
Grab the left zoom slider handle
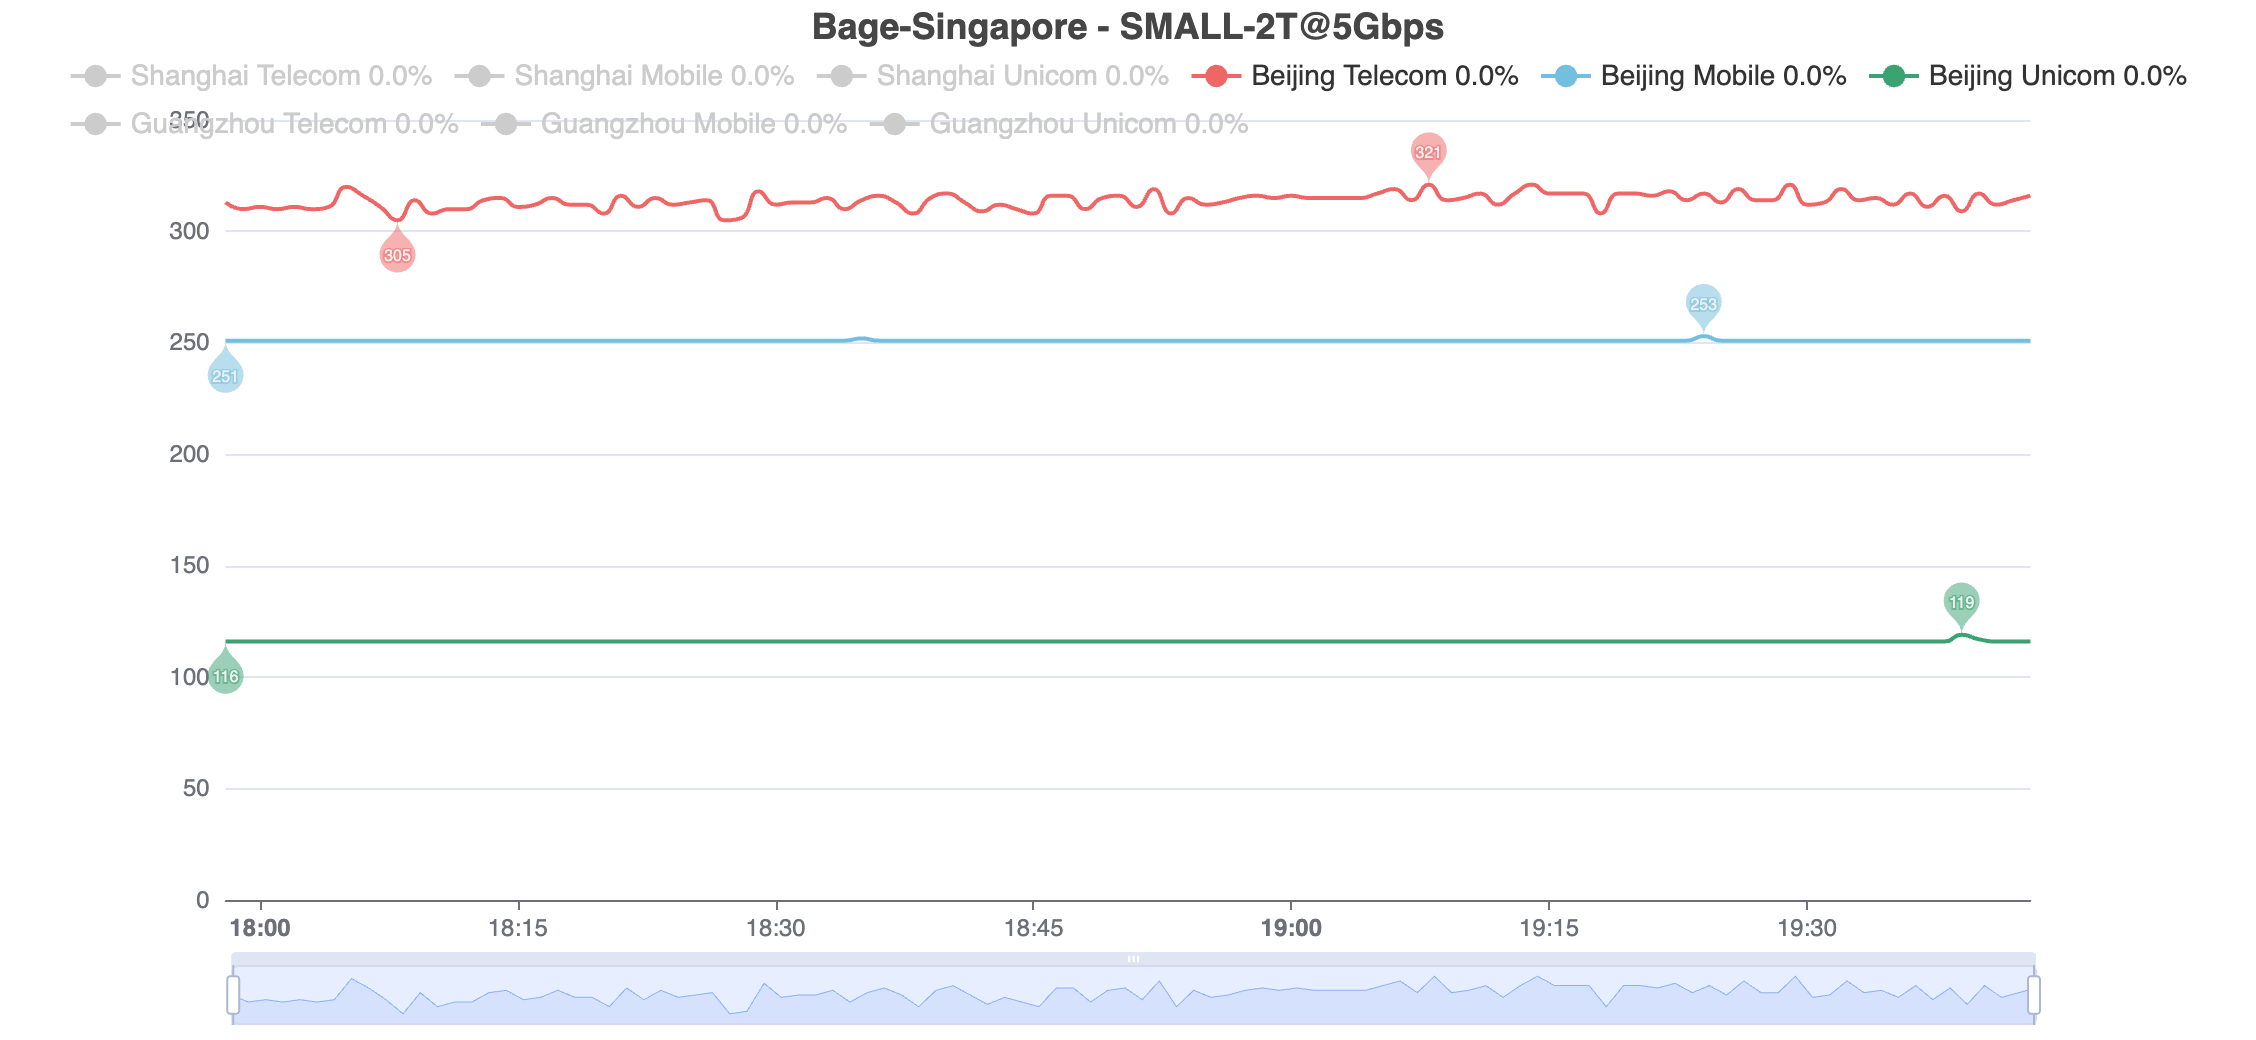(x=233, y=995)
